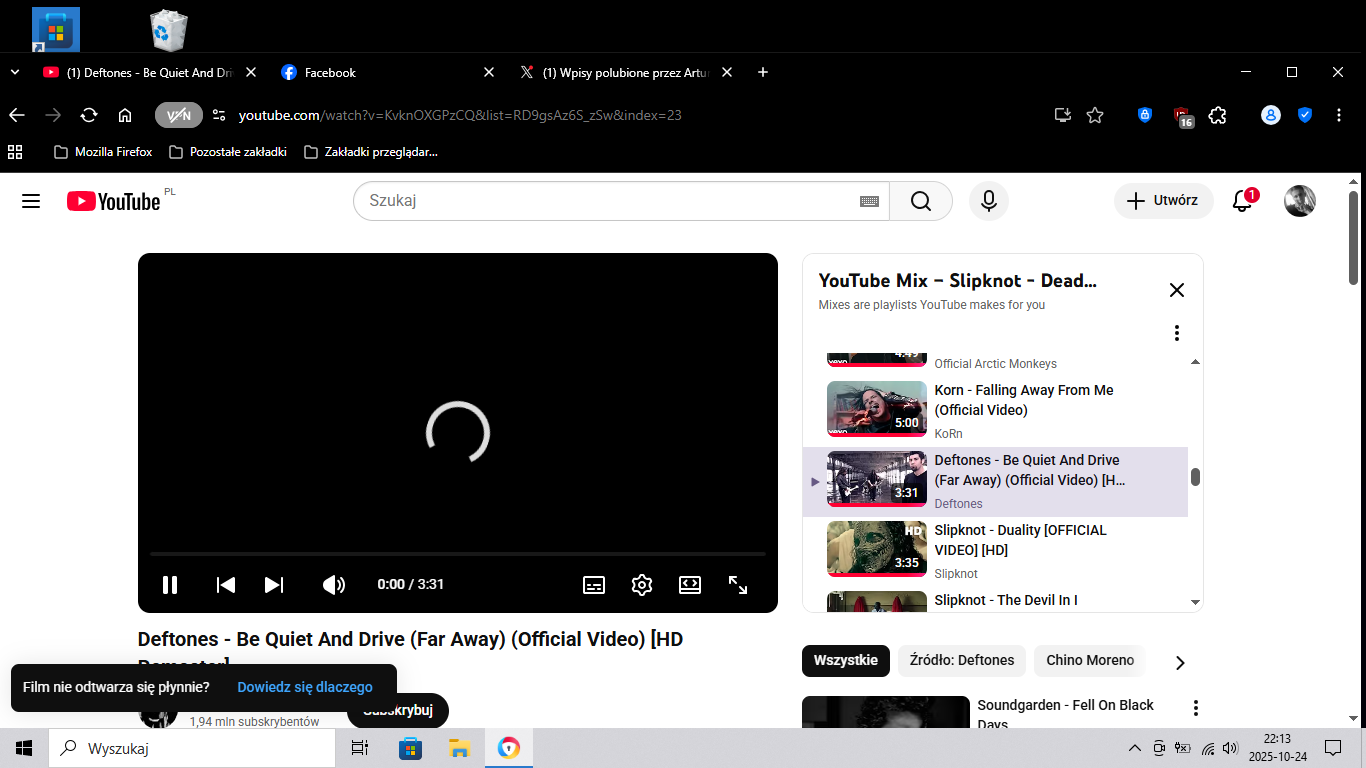Go to previous video in player
Image resolution: width=1366 pixels, height=768 pixels.
[226, 585]
